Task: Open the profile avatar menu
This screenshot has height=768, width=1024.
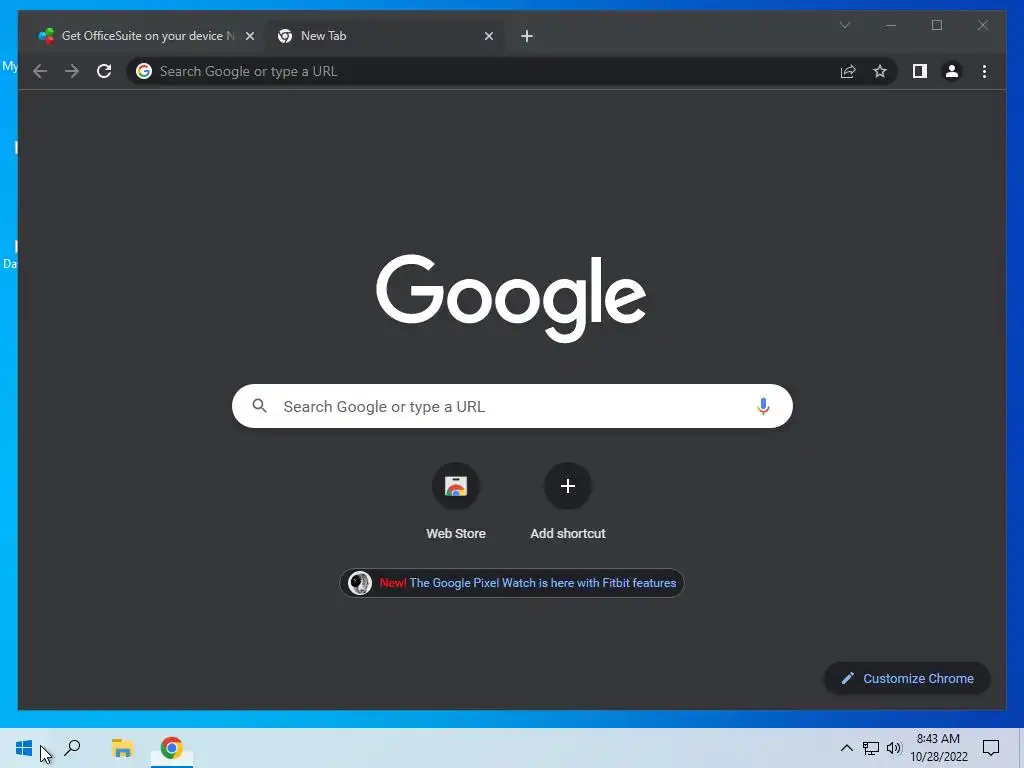Action: 952,71
